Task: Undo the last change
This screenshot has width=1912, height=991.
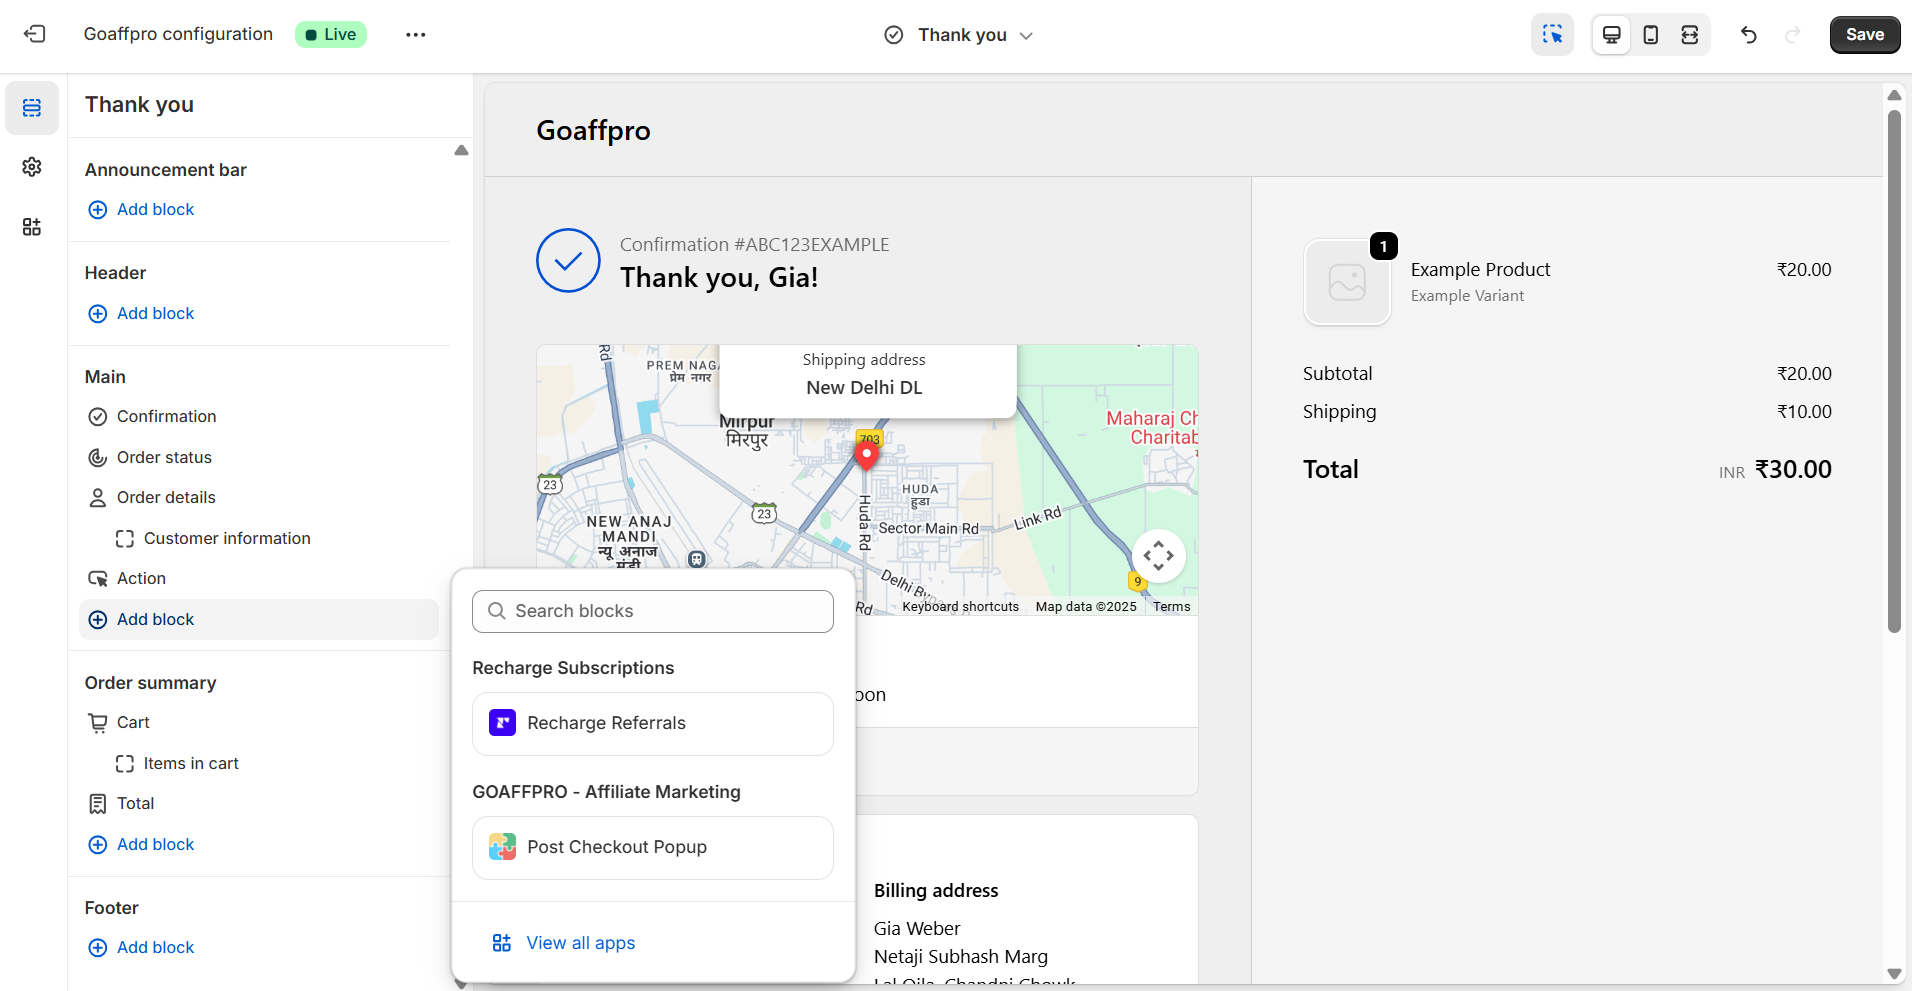Action: 1748,35
